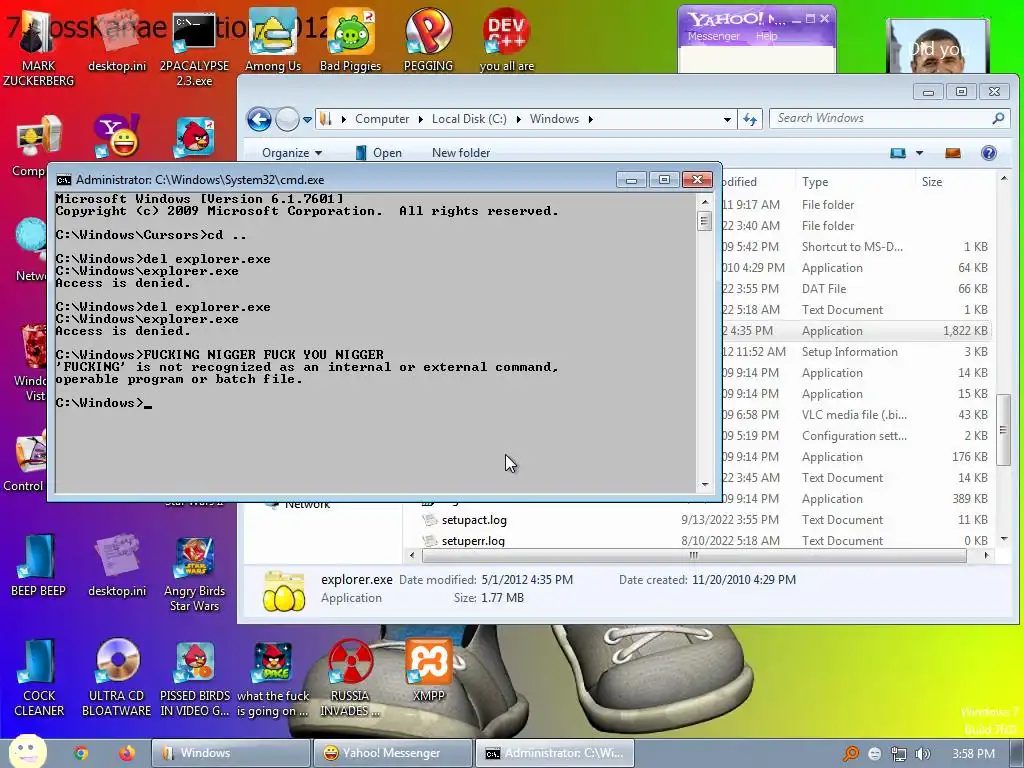The height and width of the screenshot is (768, 1024).
Task: Open Explorer help question mark icon
Action: [x=989, y=153]
